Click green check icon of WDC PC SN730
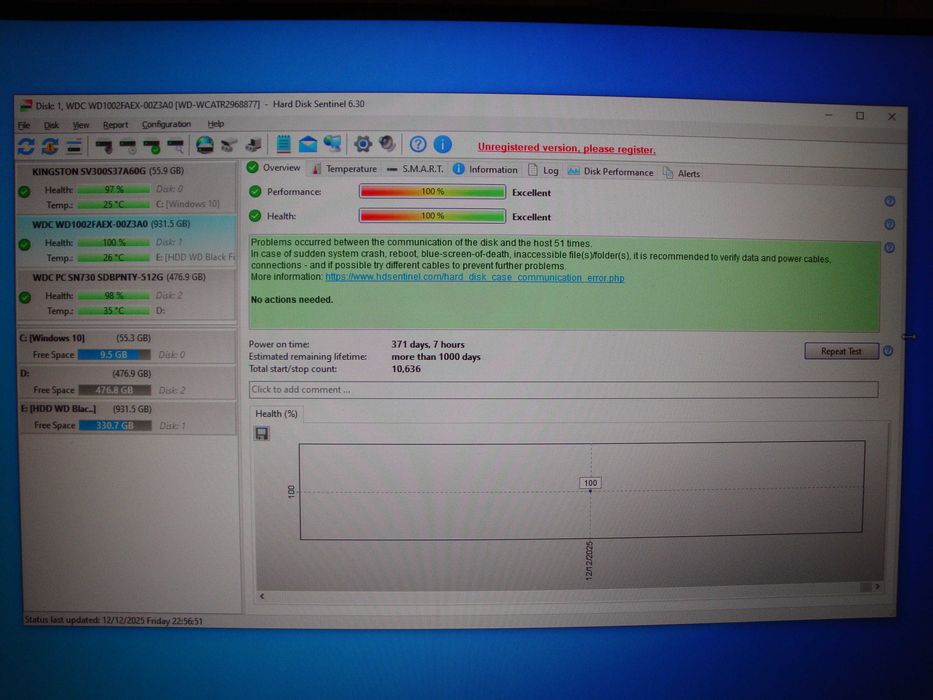Screen dimensions: 933x700 tap(25, 297)
